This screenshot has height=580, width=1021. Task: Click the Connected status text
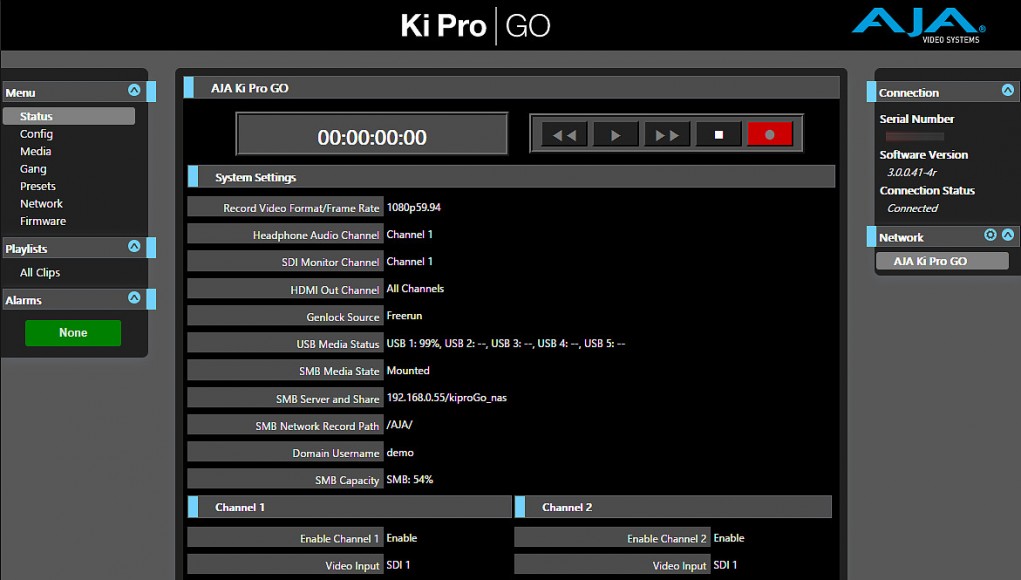(912, 208)
